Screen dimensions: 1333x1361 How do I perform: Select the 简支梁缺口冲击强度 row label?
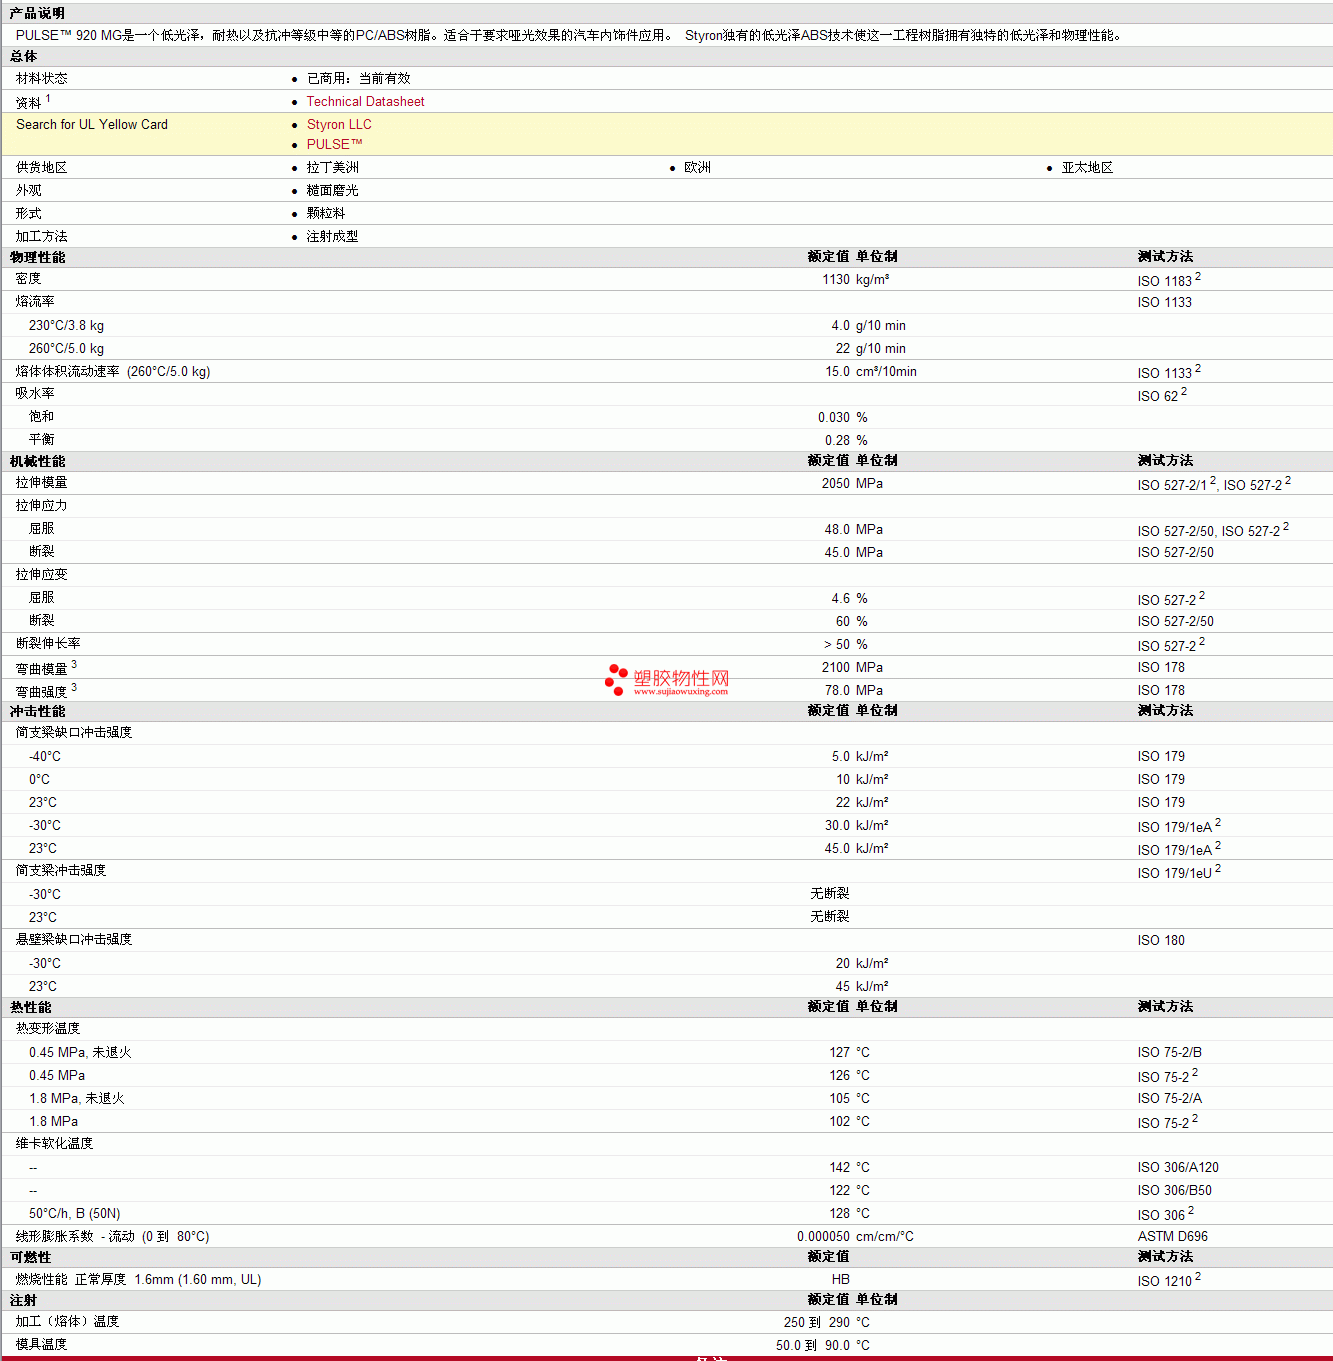(x=74, y=733)
